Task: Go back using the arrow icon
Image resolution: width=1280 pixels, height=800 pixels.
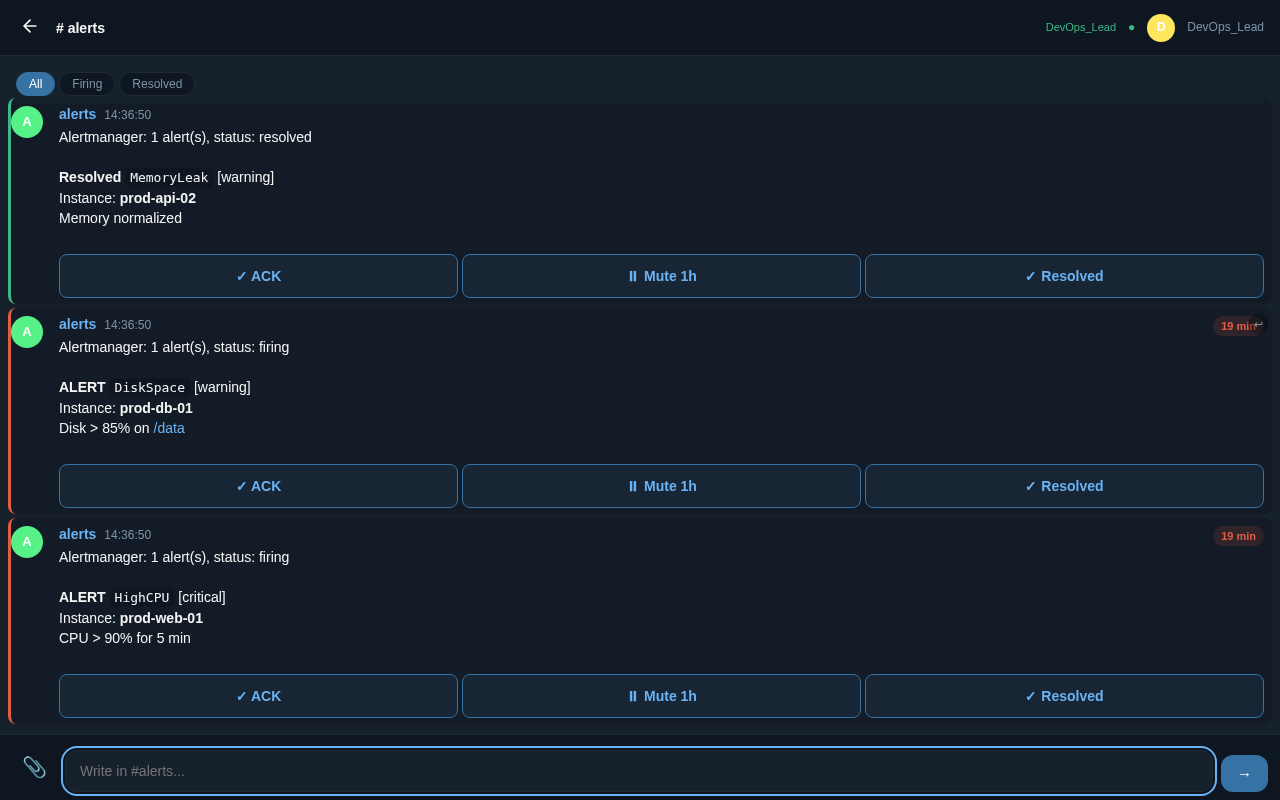Action: [x=29, y=27]
